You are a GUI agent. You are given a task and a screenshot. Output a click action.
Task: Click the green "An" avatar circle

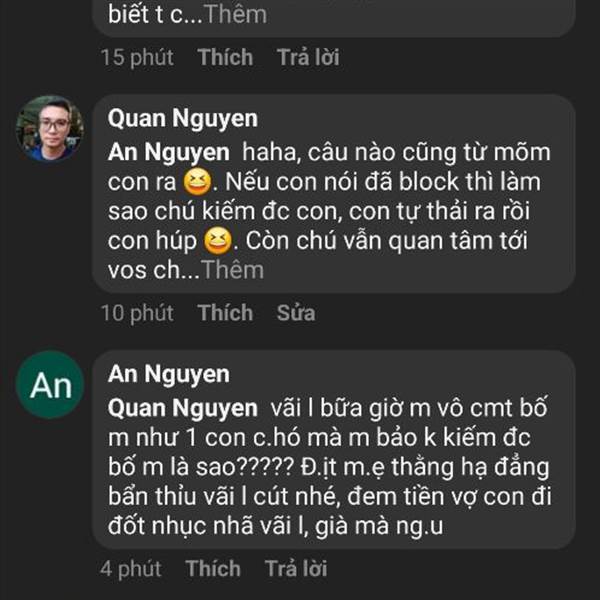tap(50, 385)
